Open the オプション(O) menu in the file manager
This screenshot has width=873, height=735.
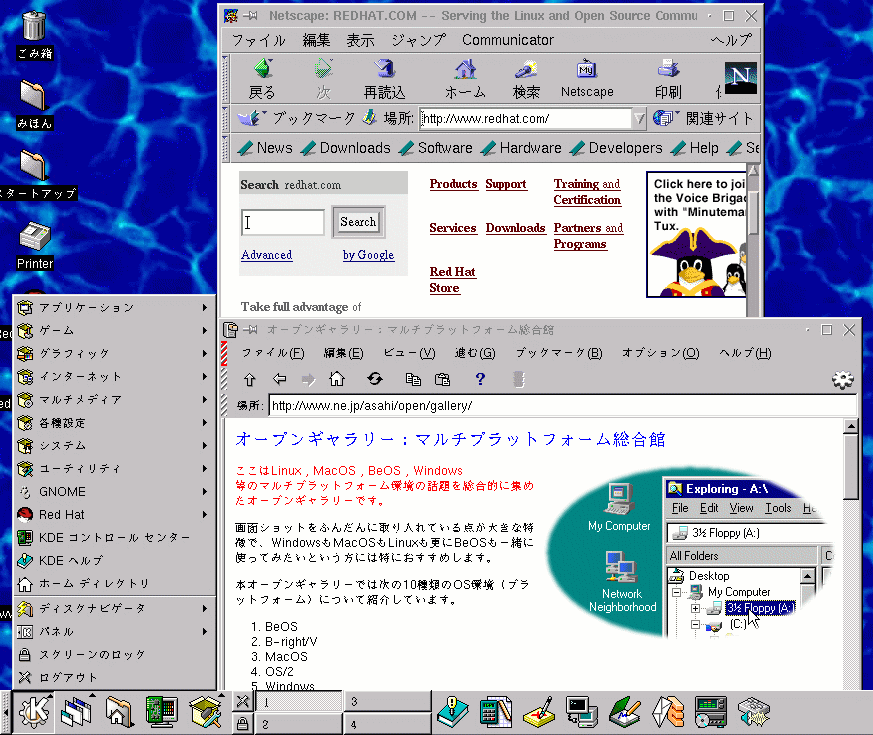pos(660,353)
